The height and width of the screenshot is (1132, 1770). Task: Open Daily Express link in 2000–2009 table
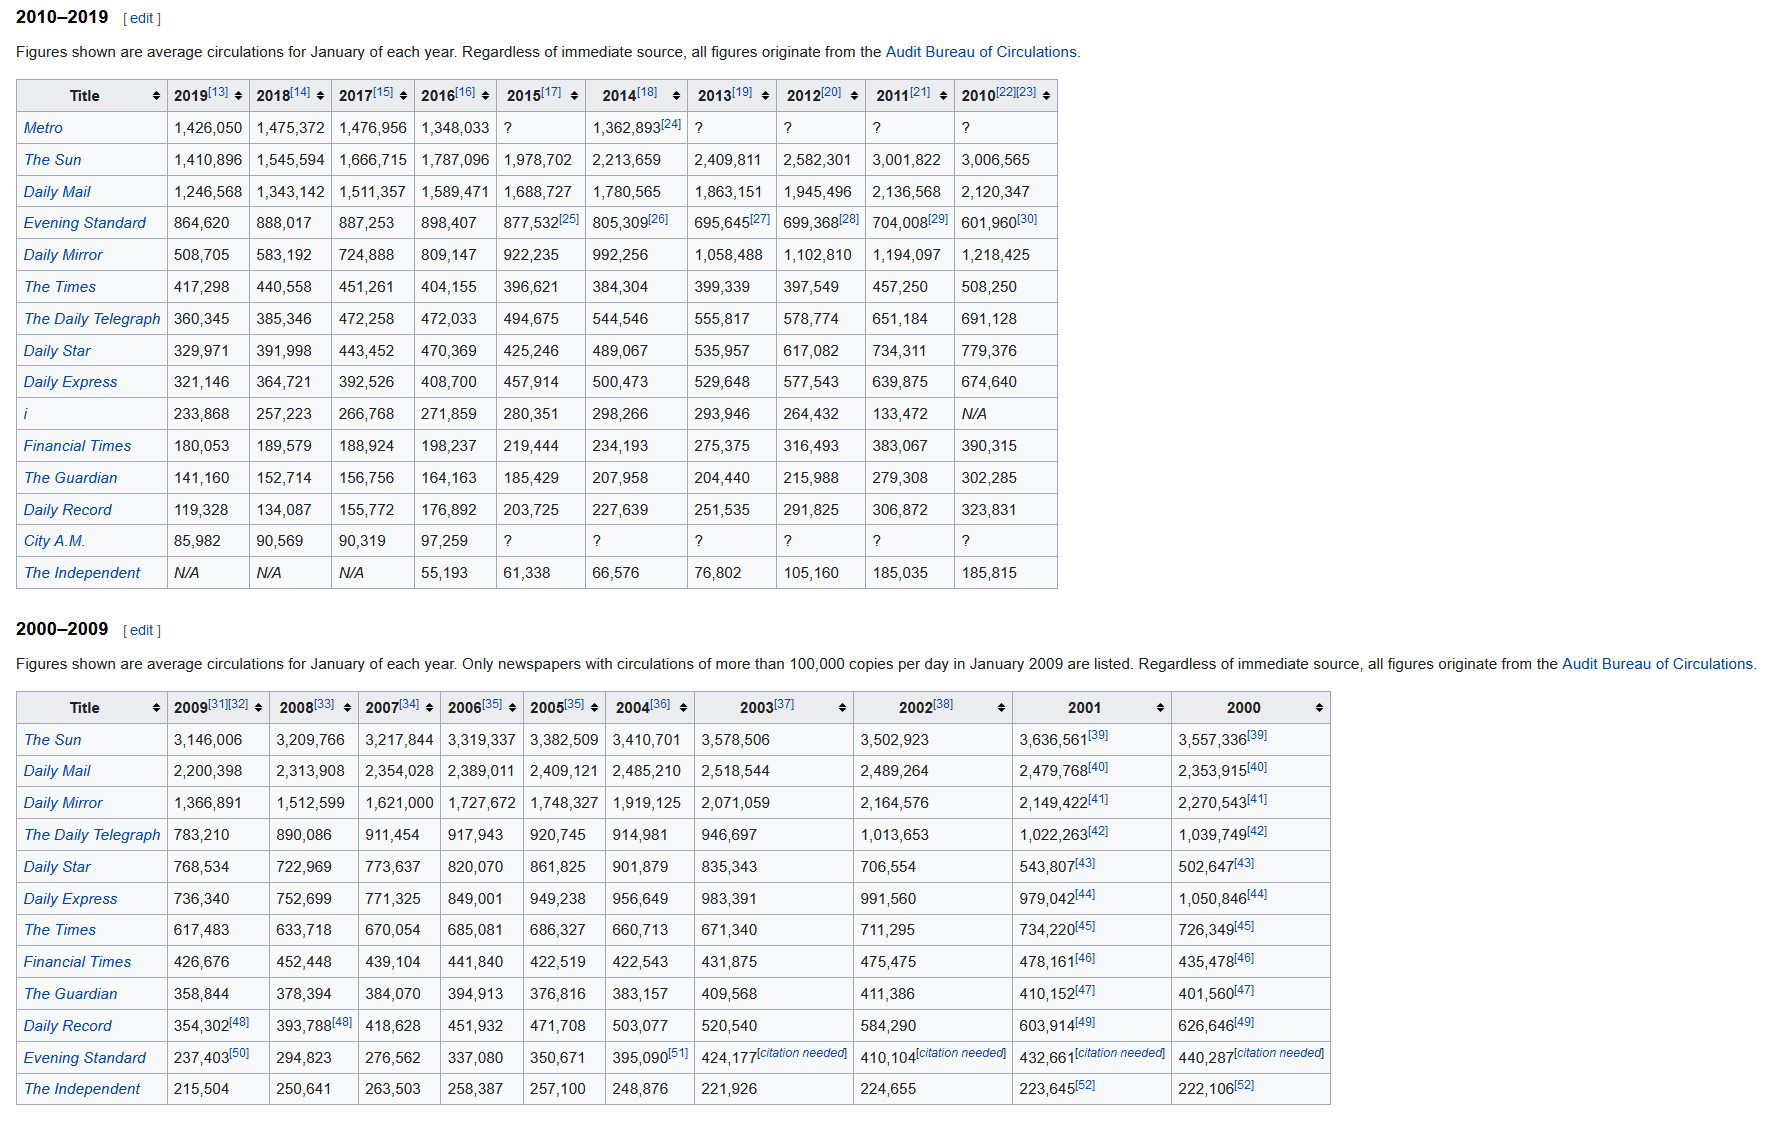pos(70,899)
